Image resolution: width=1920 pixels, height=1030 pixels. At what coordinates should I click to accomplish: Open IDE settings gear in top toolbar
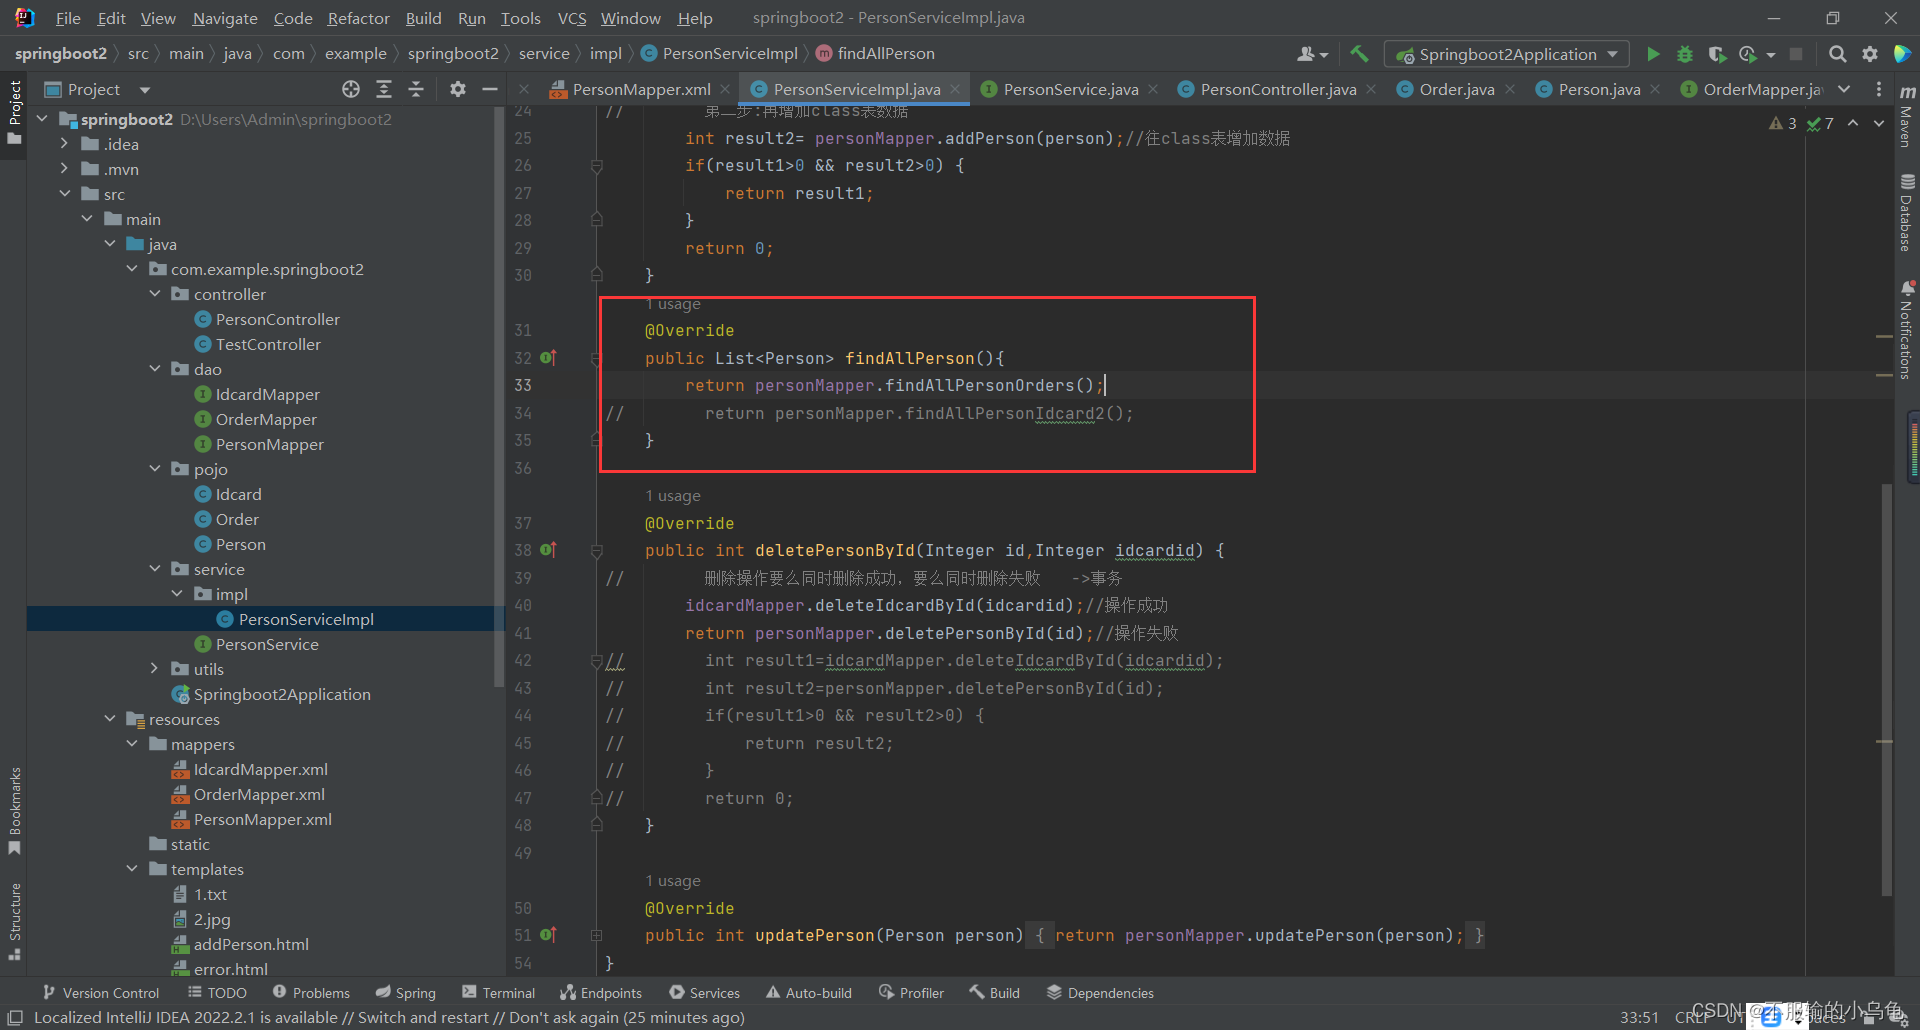pos(1870,54)
